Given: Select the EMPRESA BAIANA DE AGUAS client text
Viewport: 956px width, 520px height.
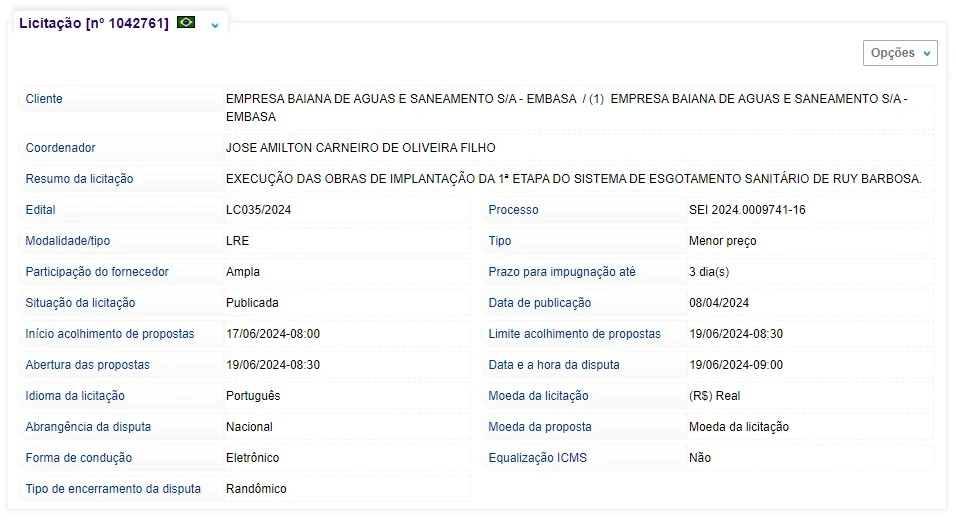Looking at the screenshot, I should pyautogui.click(x=567, y=107).
